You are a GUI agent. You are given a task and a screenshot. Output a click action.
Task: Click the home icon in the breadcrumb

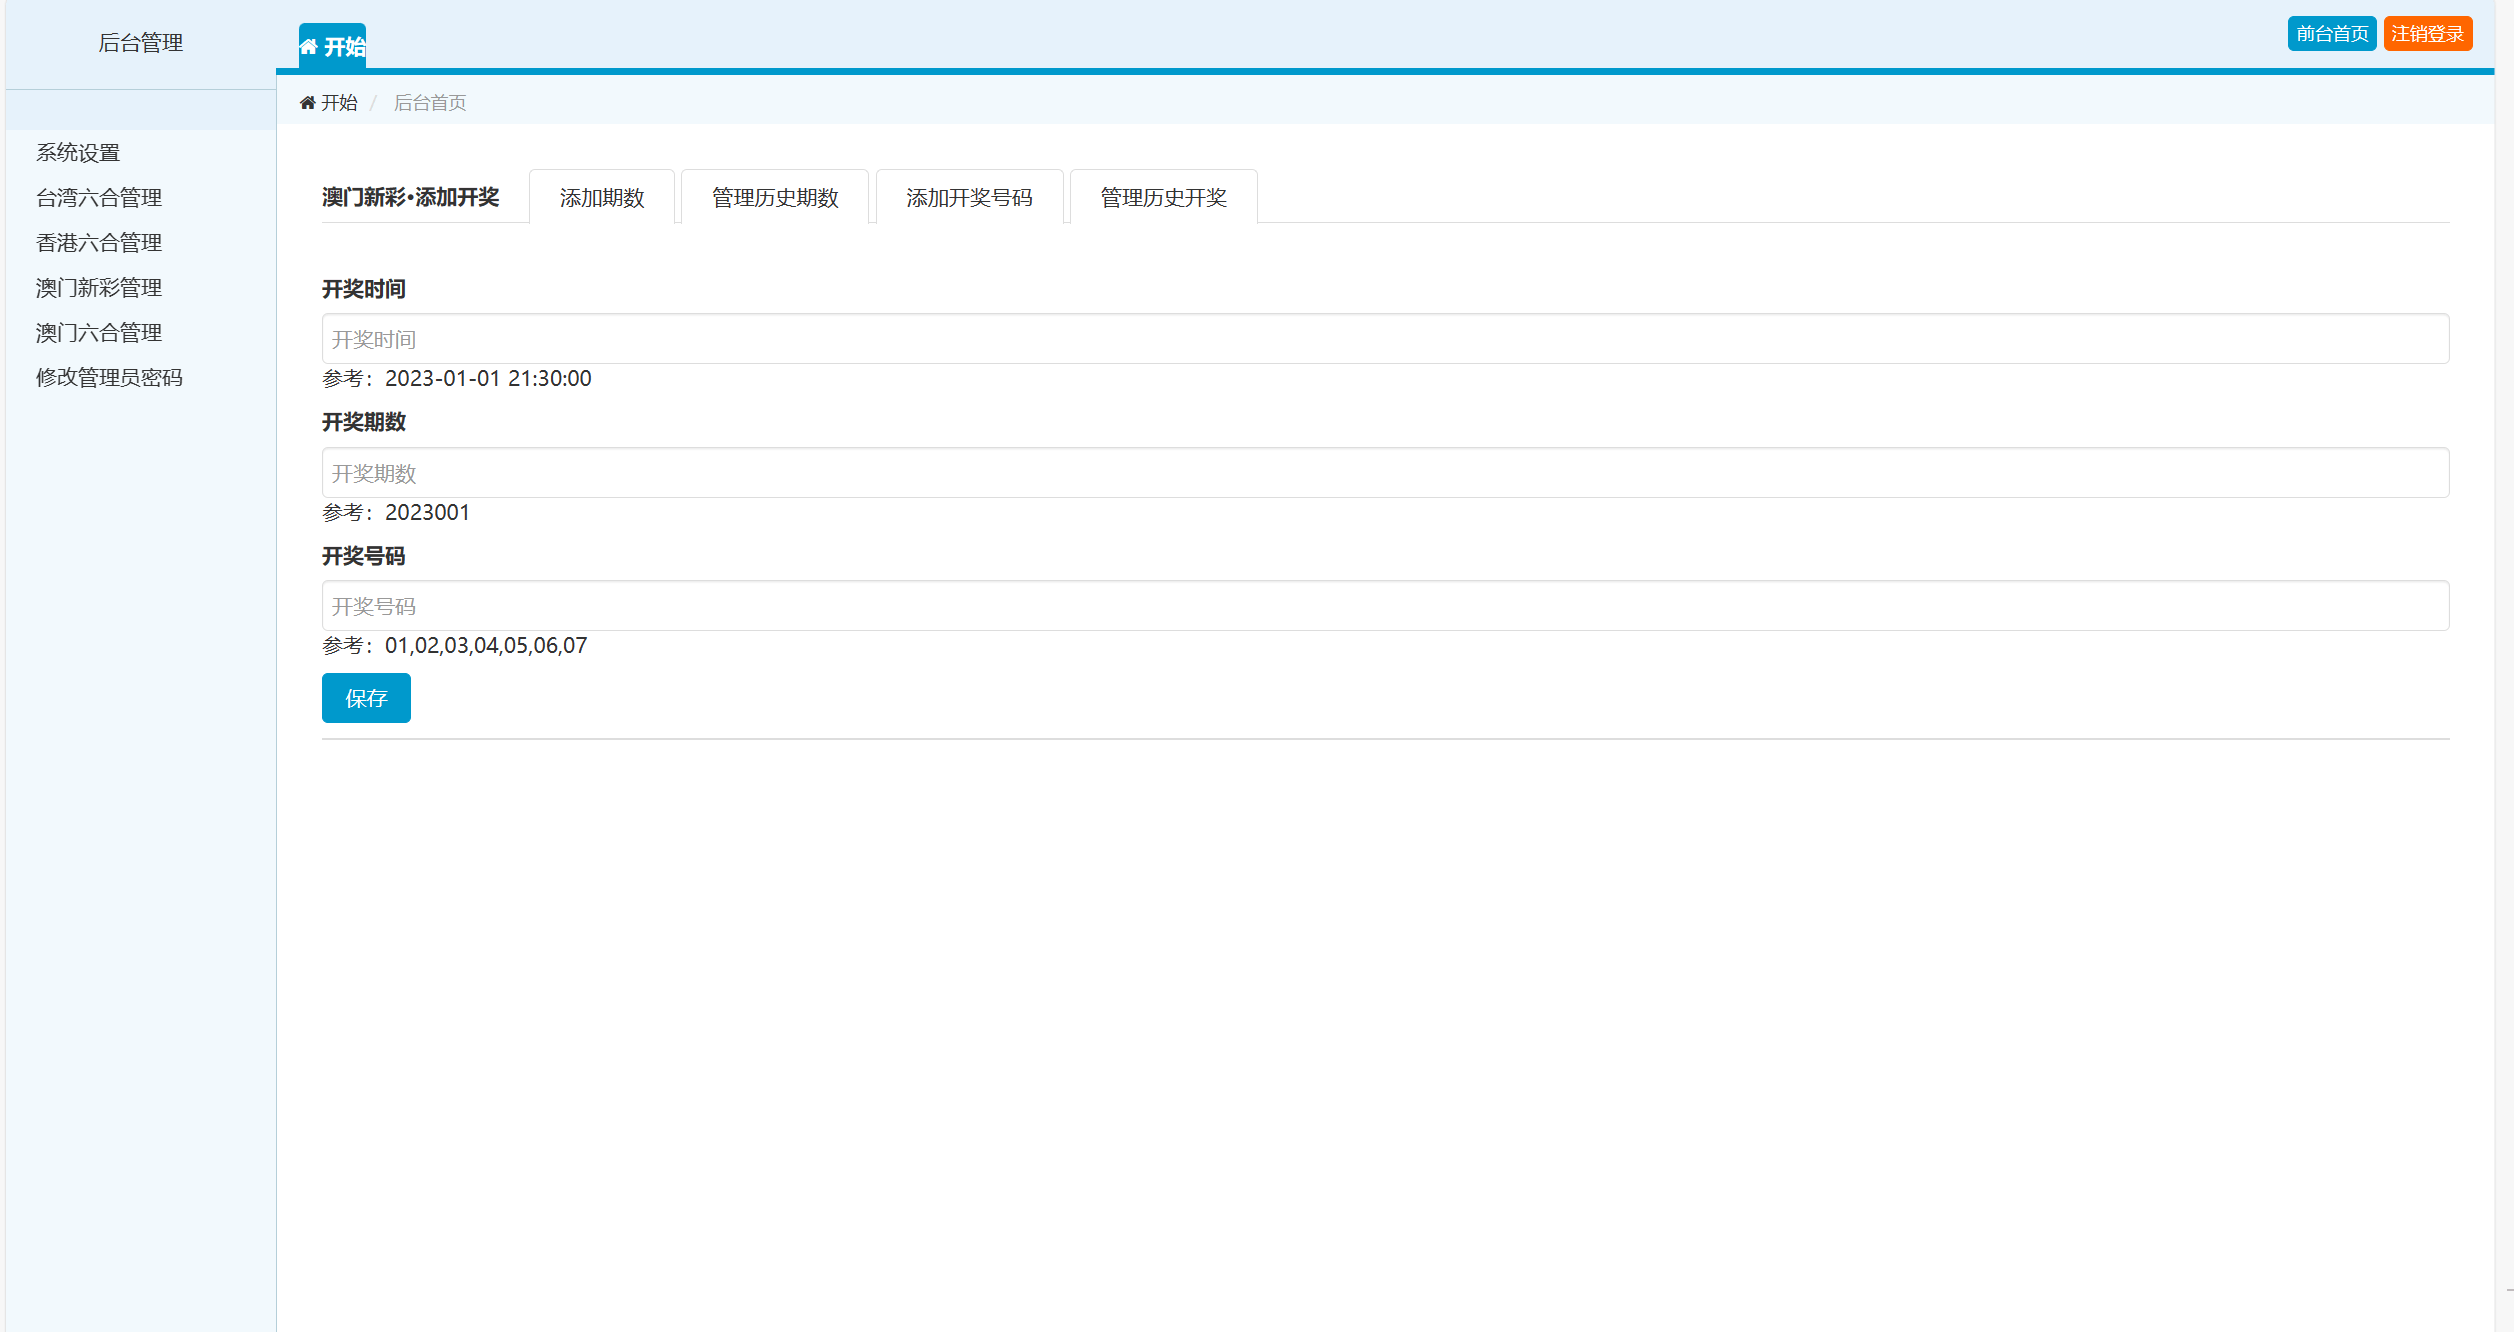(x=308, y=103)
